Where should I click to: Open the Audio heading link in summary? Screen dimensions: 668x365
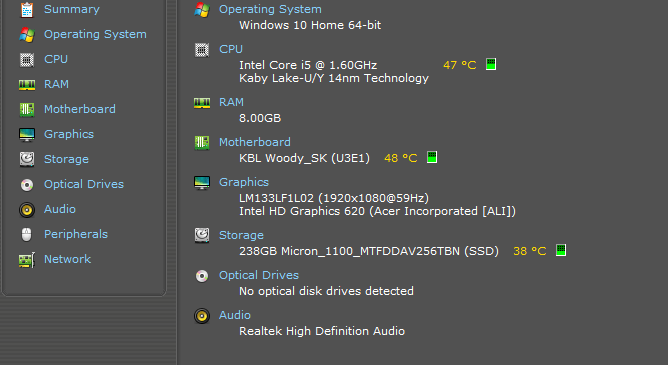coord(235,315)
